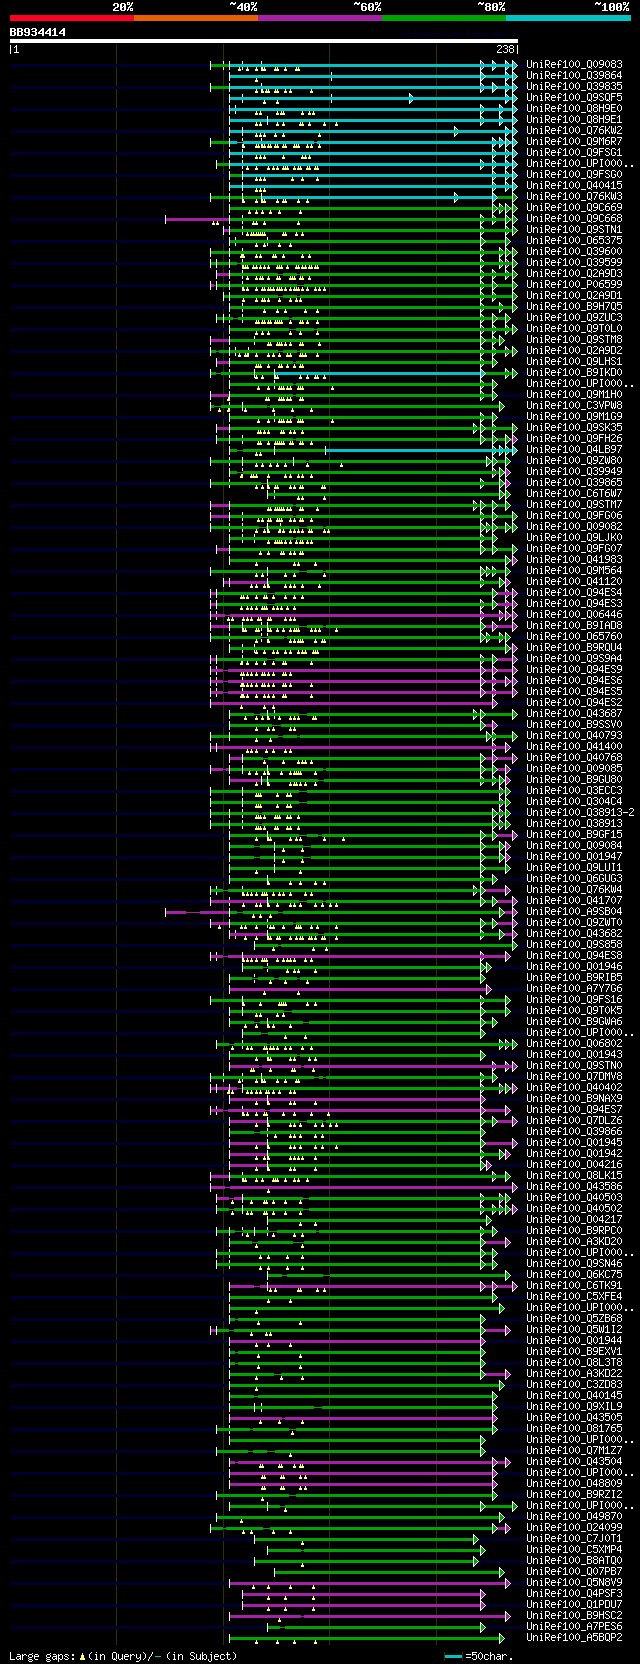The image size is (640, 1664).
Task: Select hit label UniRef100_Q09082
Action: (x=574, y=526)
